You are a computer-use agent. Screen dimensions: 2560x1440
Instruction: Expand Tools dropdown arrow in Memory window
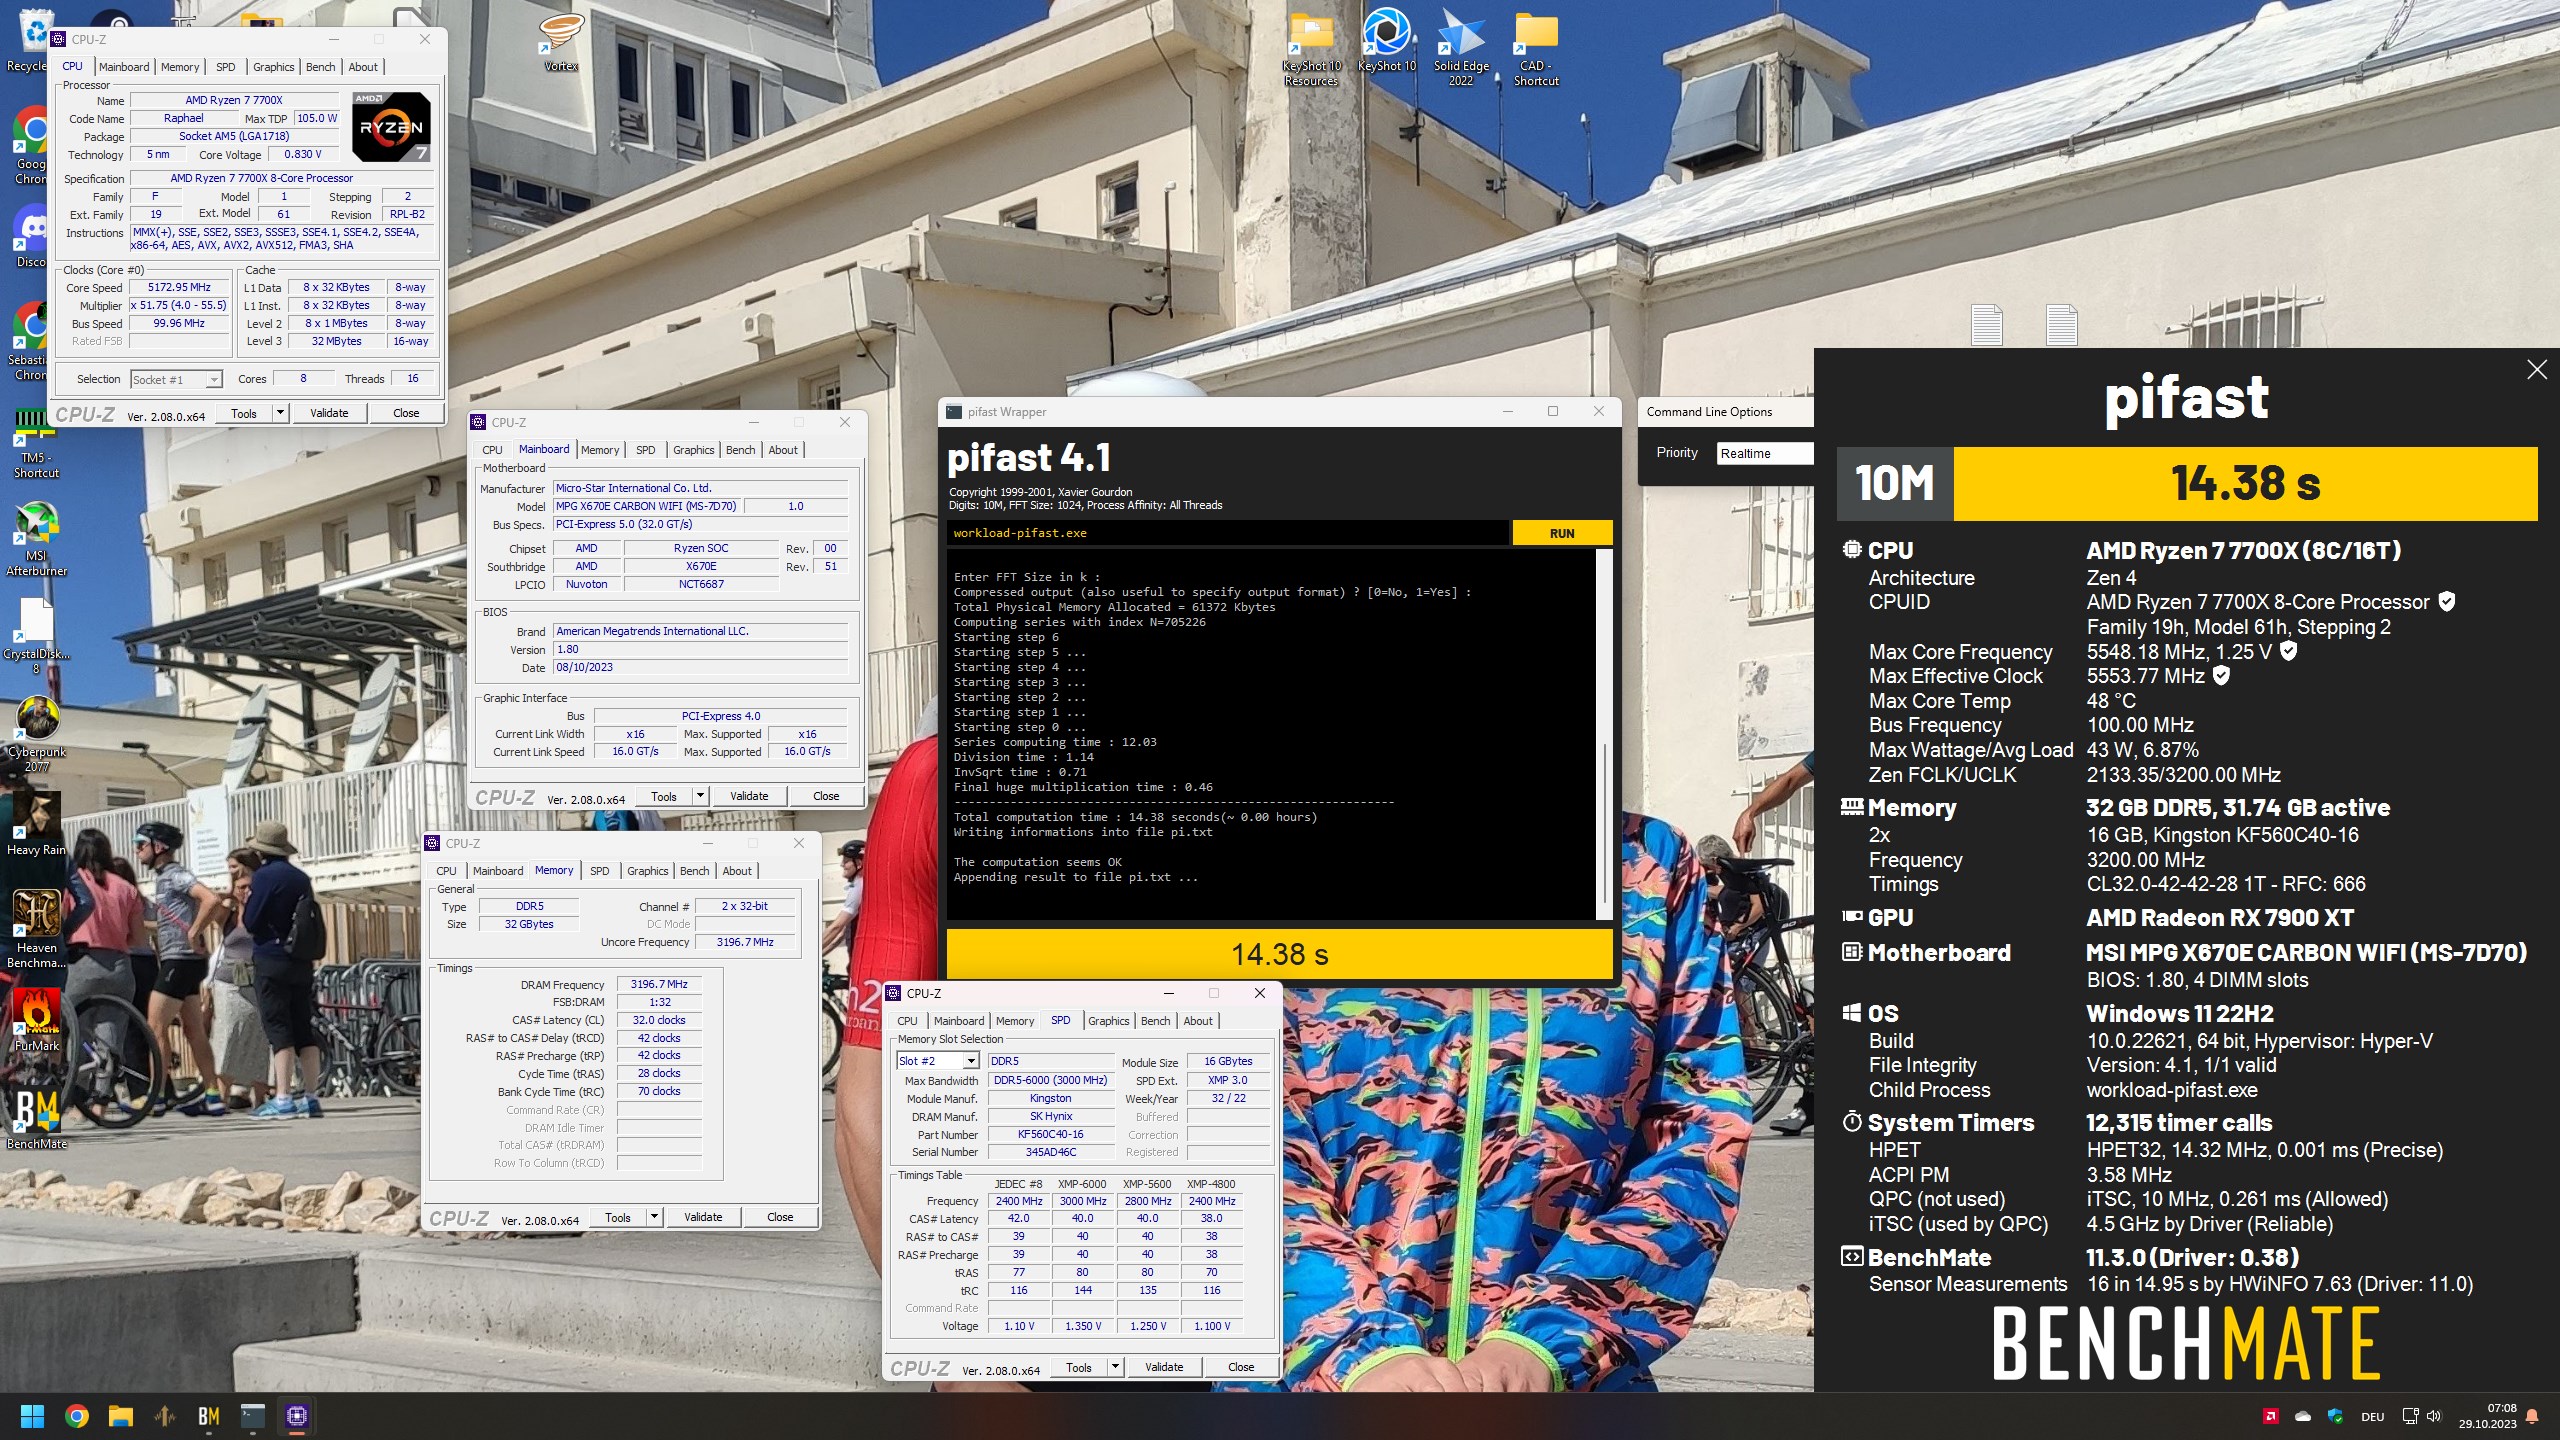(654, 1217)
